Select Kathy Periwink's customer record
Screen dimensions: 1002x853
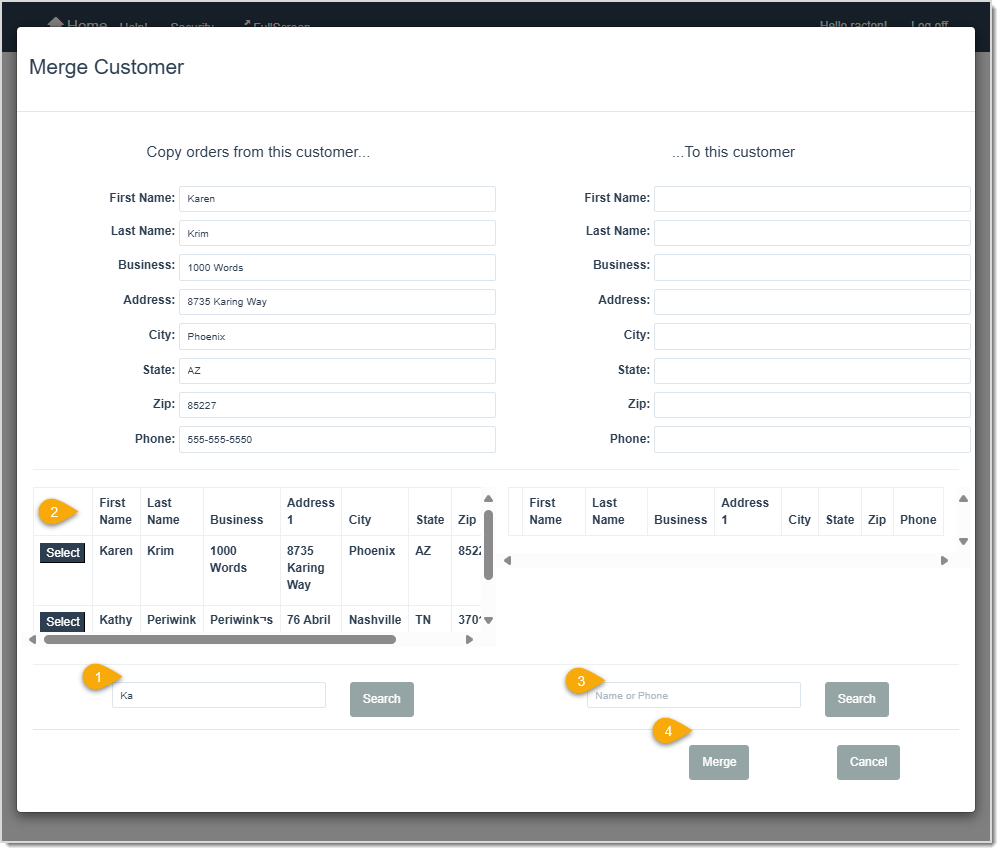coord(62,621)
